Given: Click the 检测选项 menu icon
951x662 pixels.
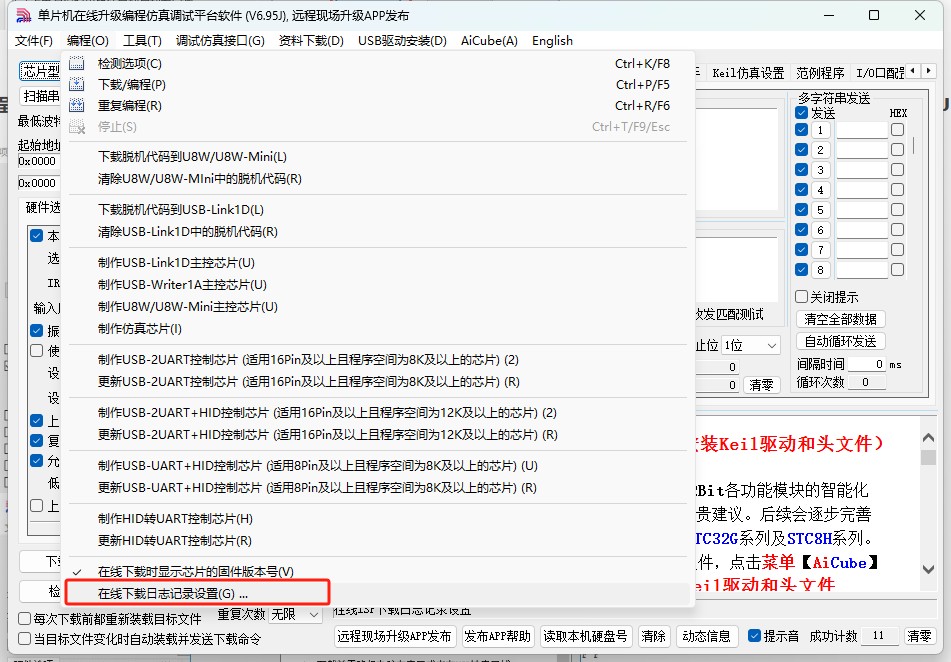Looking at the screenshot, I should coord(77,64).
